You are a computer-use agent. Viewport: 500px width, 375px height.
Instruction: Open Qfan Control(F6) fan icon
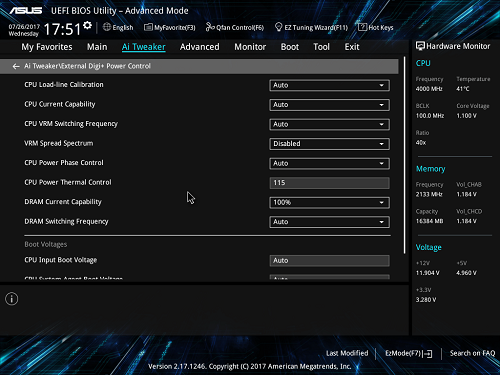(x=210, y=27)
